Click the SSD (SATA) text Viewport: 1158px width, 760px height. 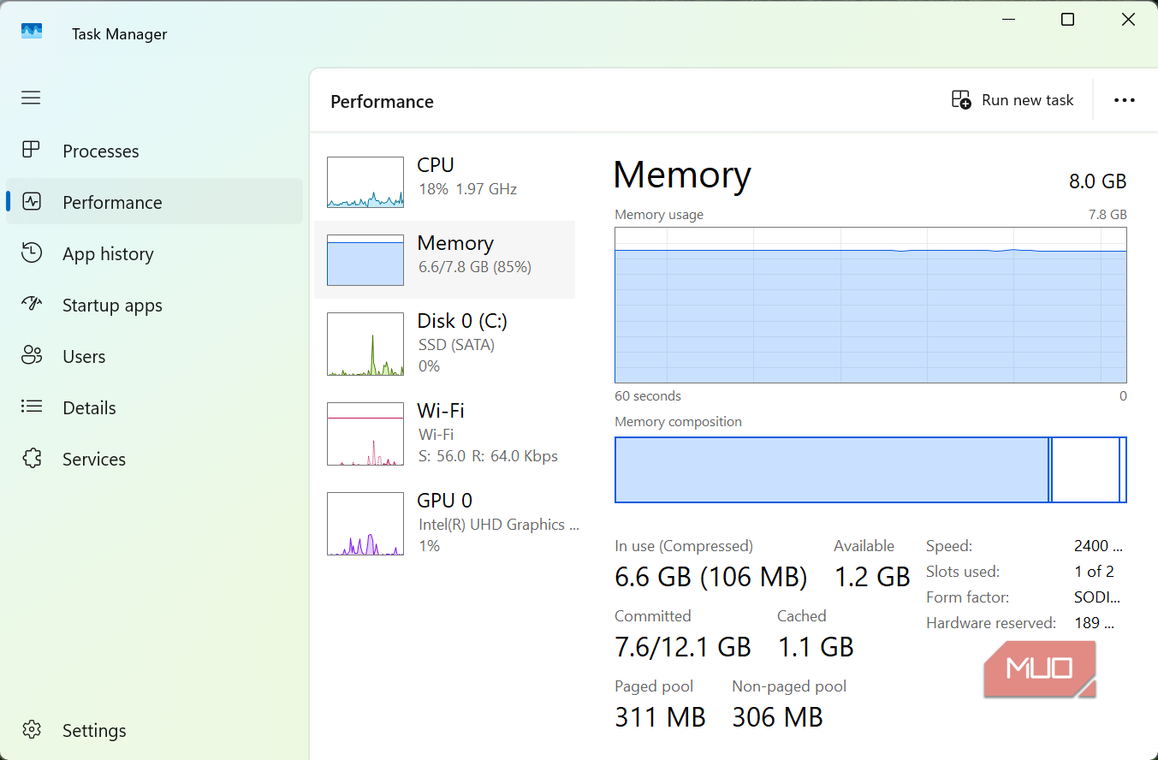coord(456,345)
